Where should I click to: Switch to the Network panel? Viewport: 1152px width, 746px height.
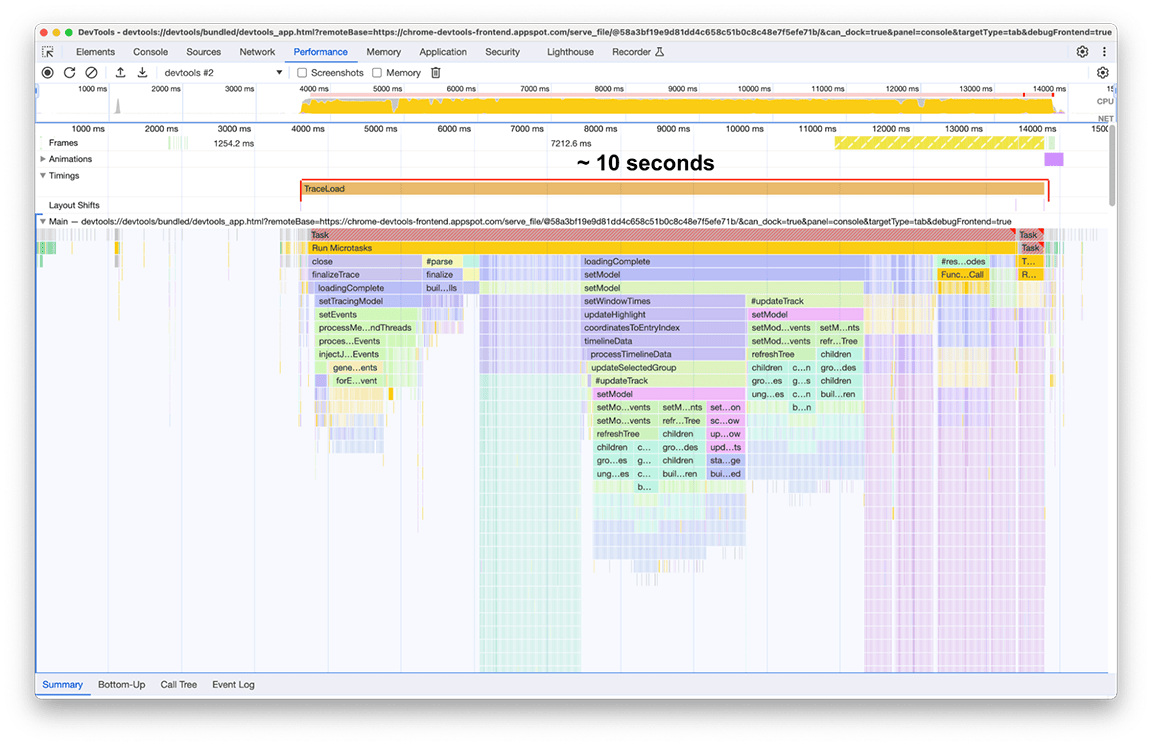(257, 52)
